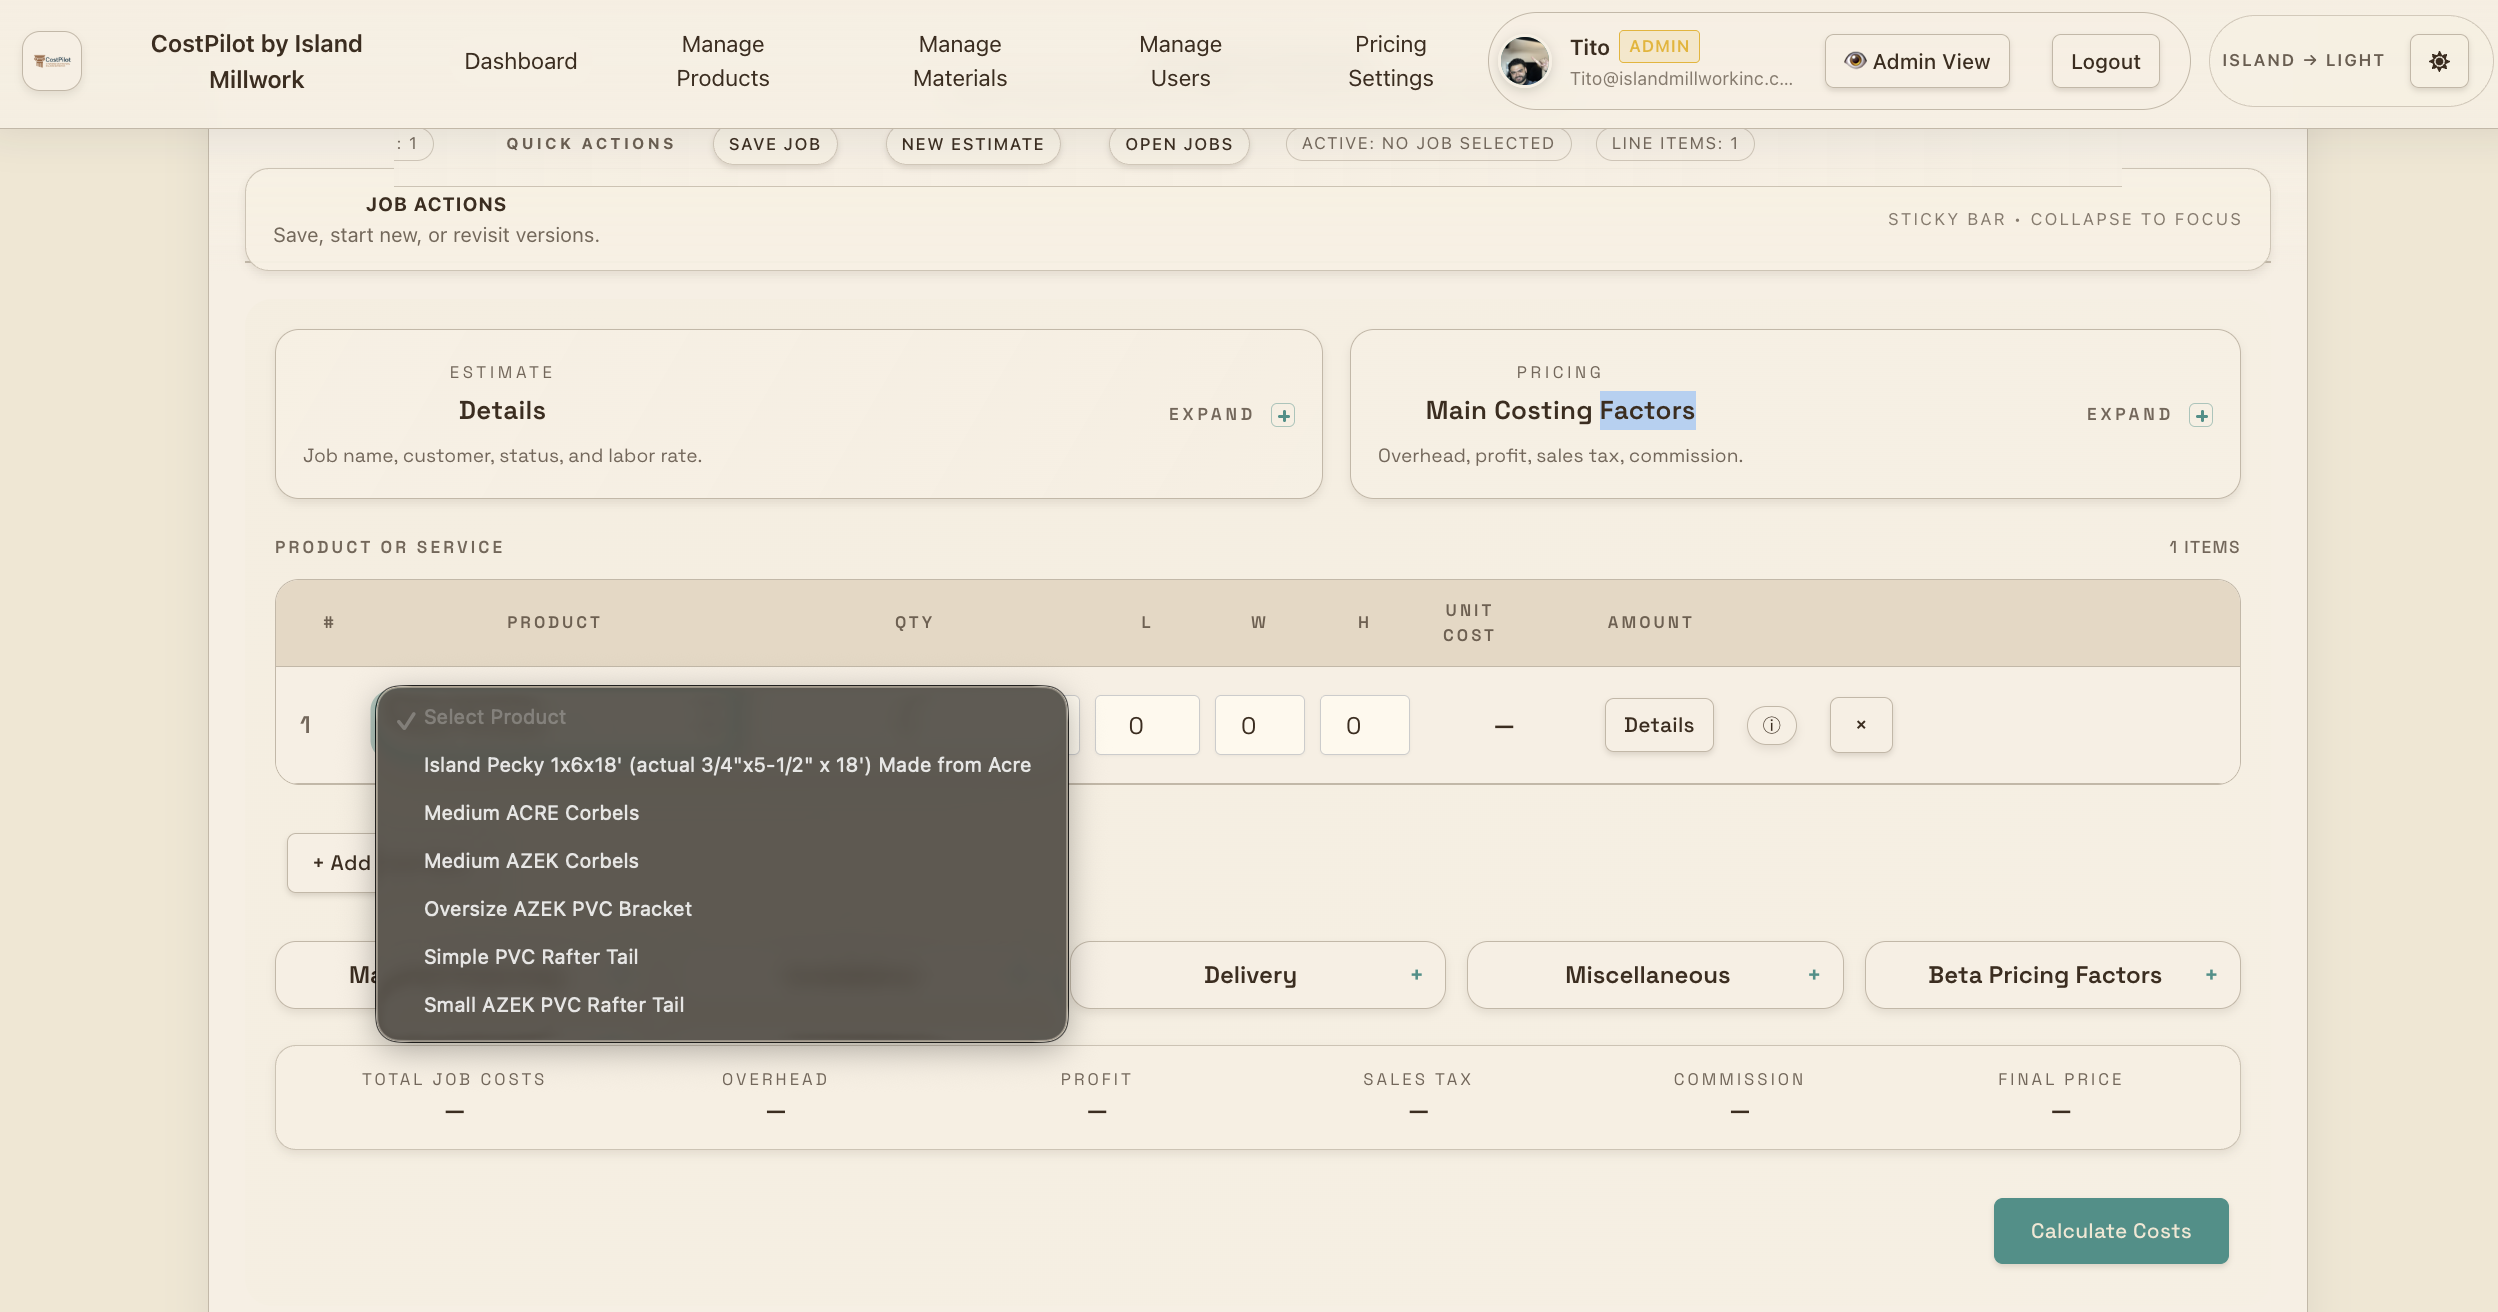Image resolution: width=2498 pixels, height=1312 pixels.
Task: Expand the Miscellaneous section
Action: click(x=1655, y=975)
